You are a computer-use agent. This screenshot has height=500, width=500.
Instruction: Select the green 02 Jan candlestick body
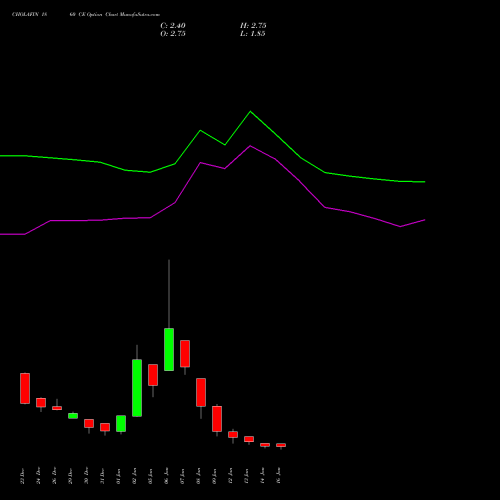coord(137,388)
